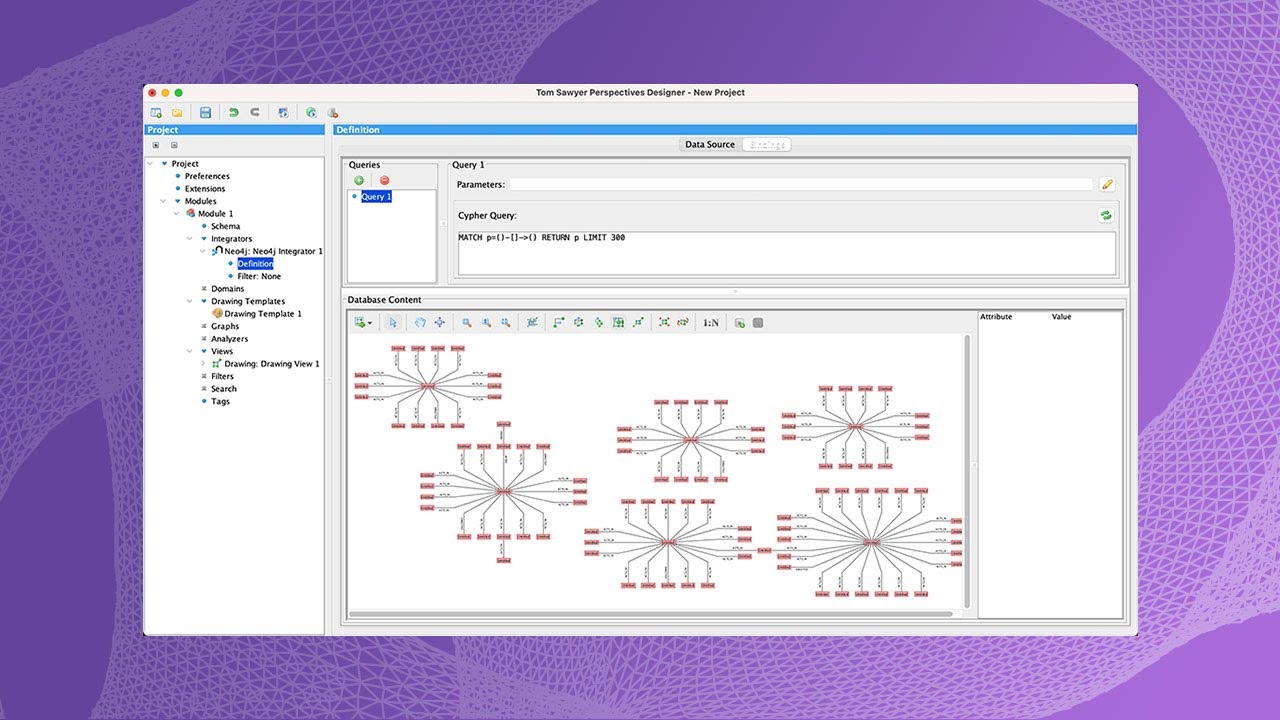Click the desktop preview run icon
This screenshot has width=1280, height=720.
coord(283,112)
